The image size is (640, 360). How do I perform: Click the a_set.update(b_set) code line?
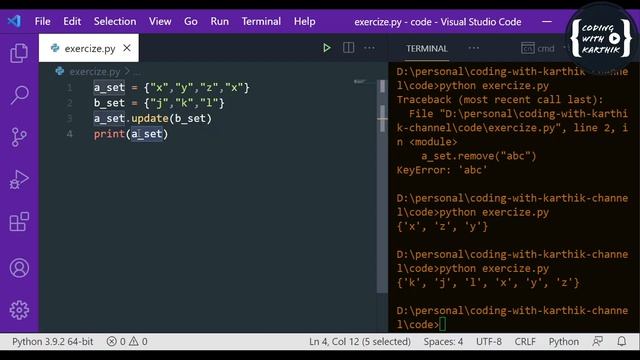coord(153,118)
